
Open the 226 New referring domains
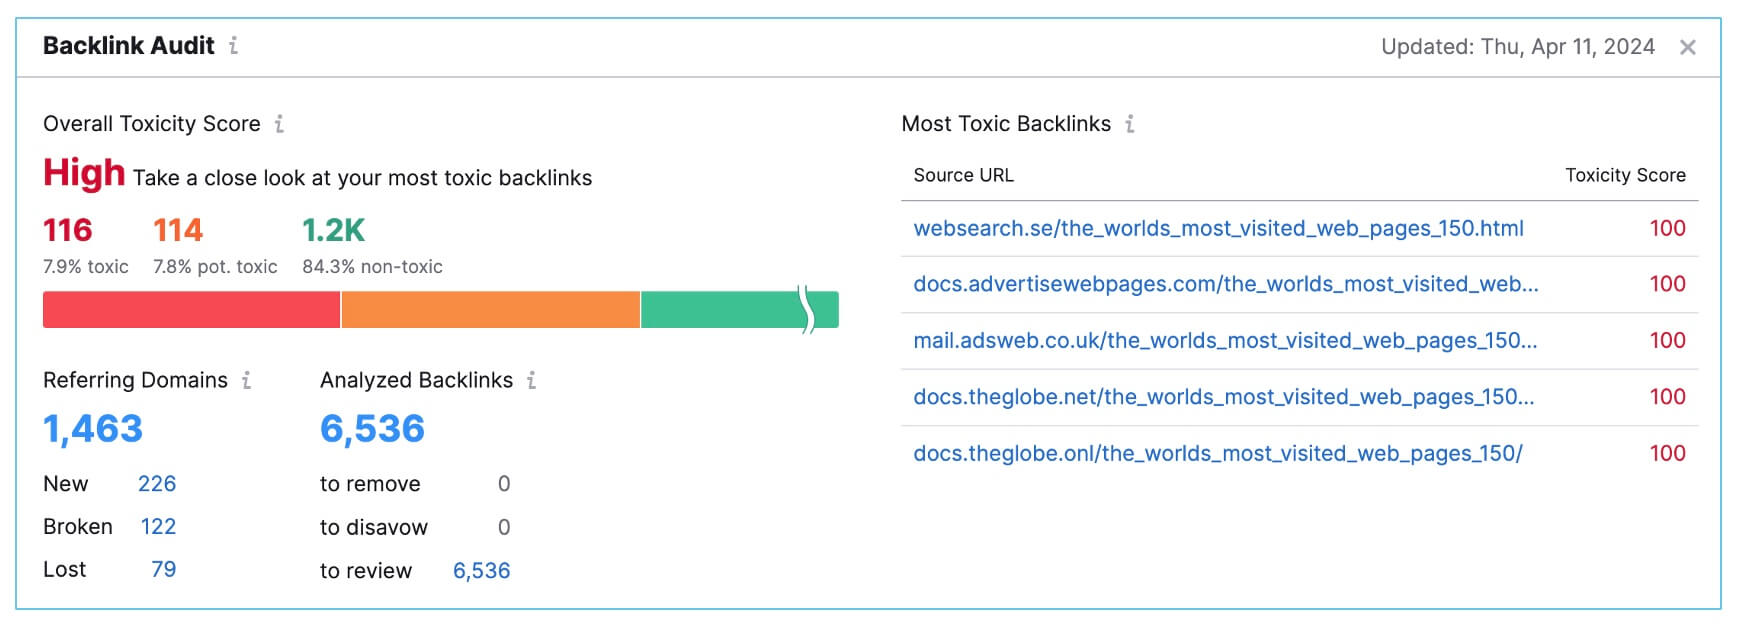pyautogui.click(x=157, y=484)
